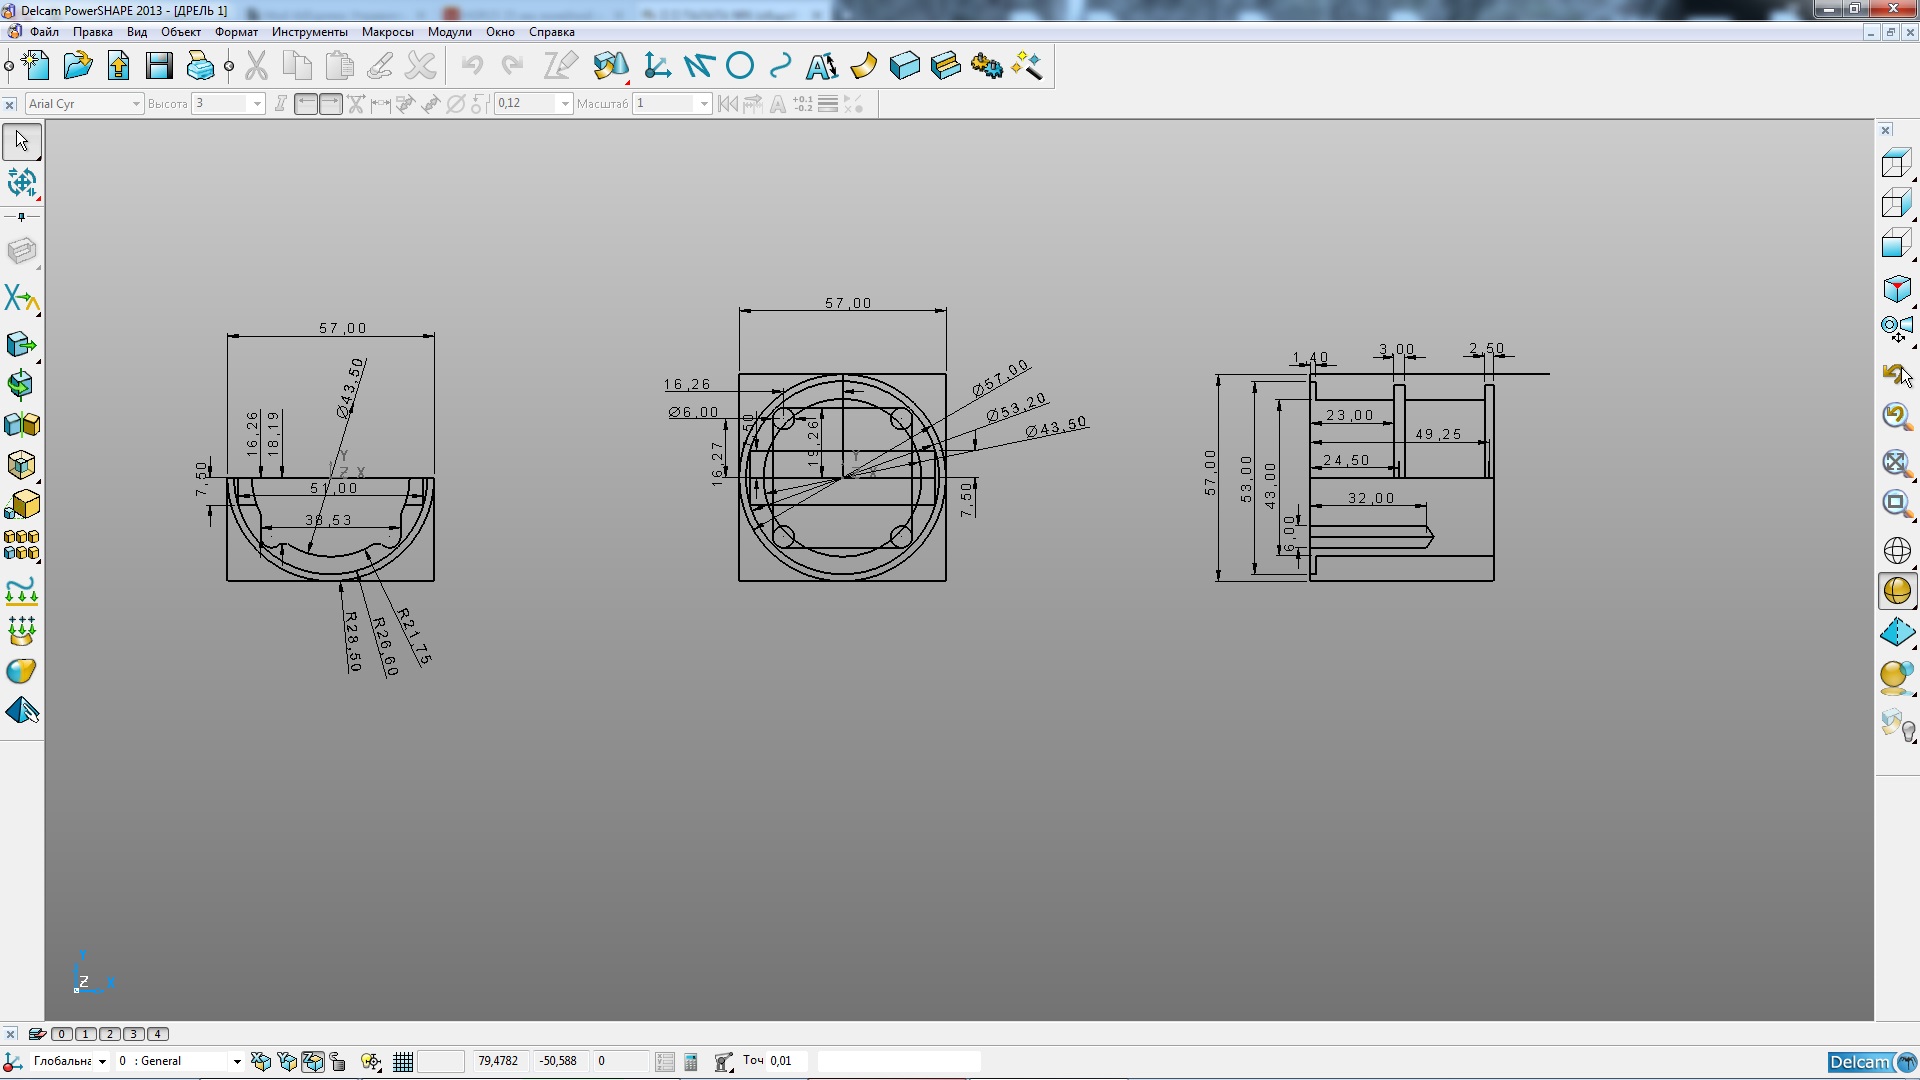Viewport: 1920px width, 1080px height.
Task: Toggle left dimension arrow style
Action: tap(307, 104)
